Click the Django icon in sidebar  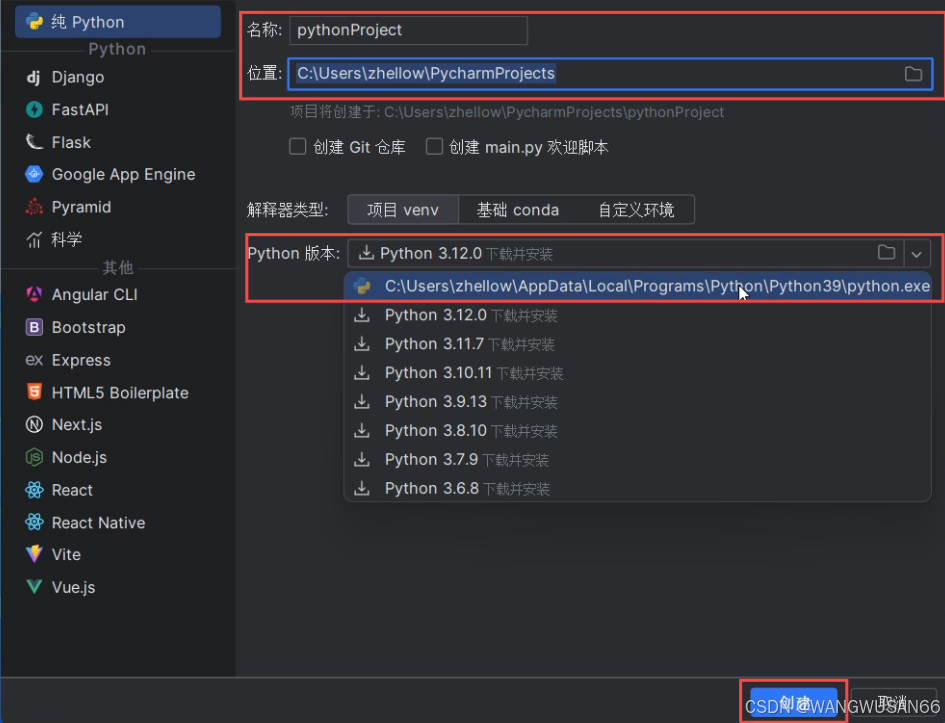click(34, 77)
